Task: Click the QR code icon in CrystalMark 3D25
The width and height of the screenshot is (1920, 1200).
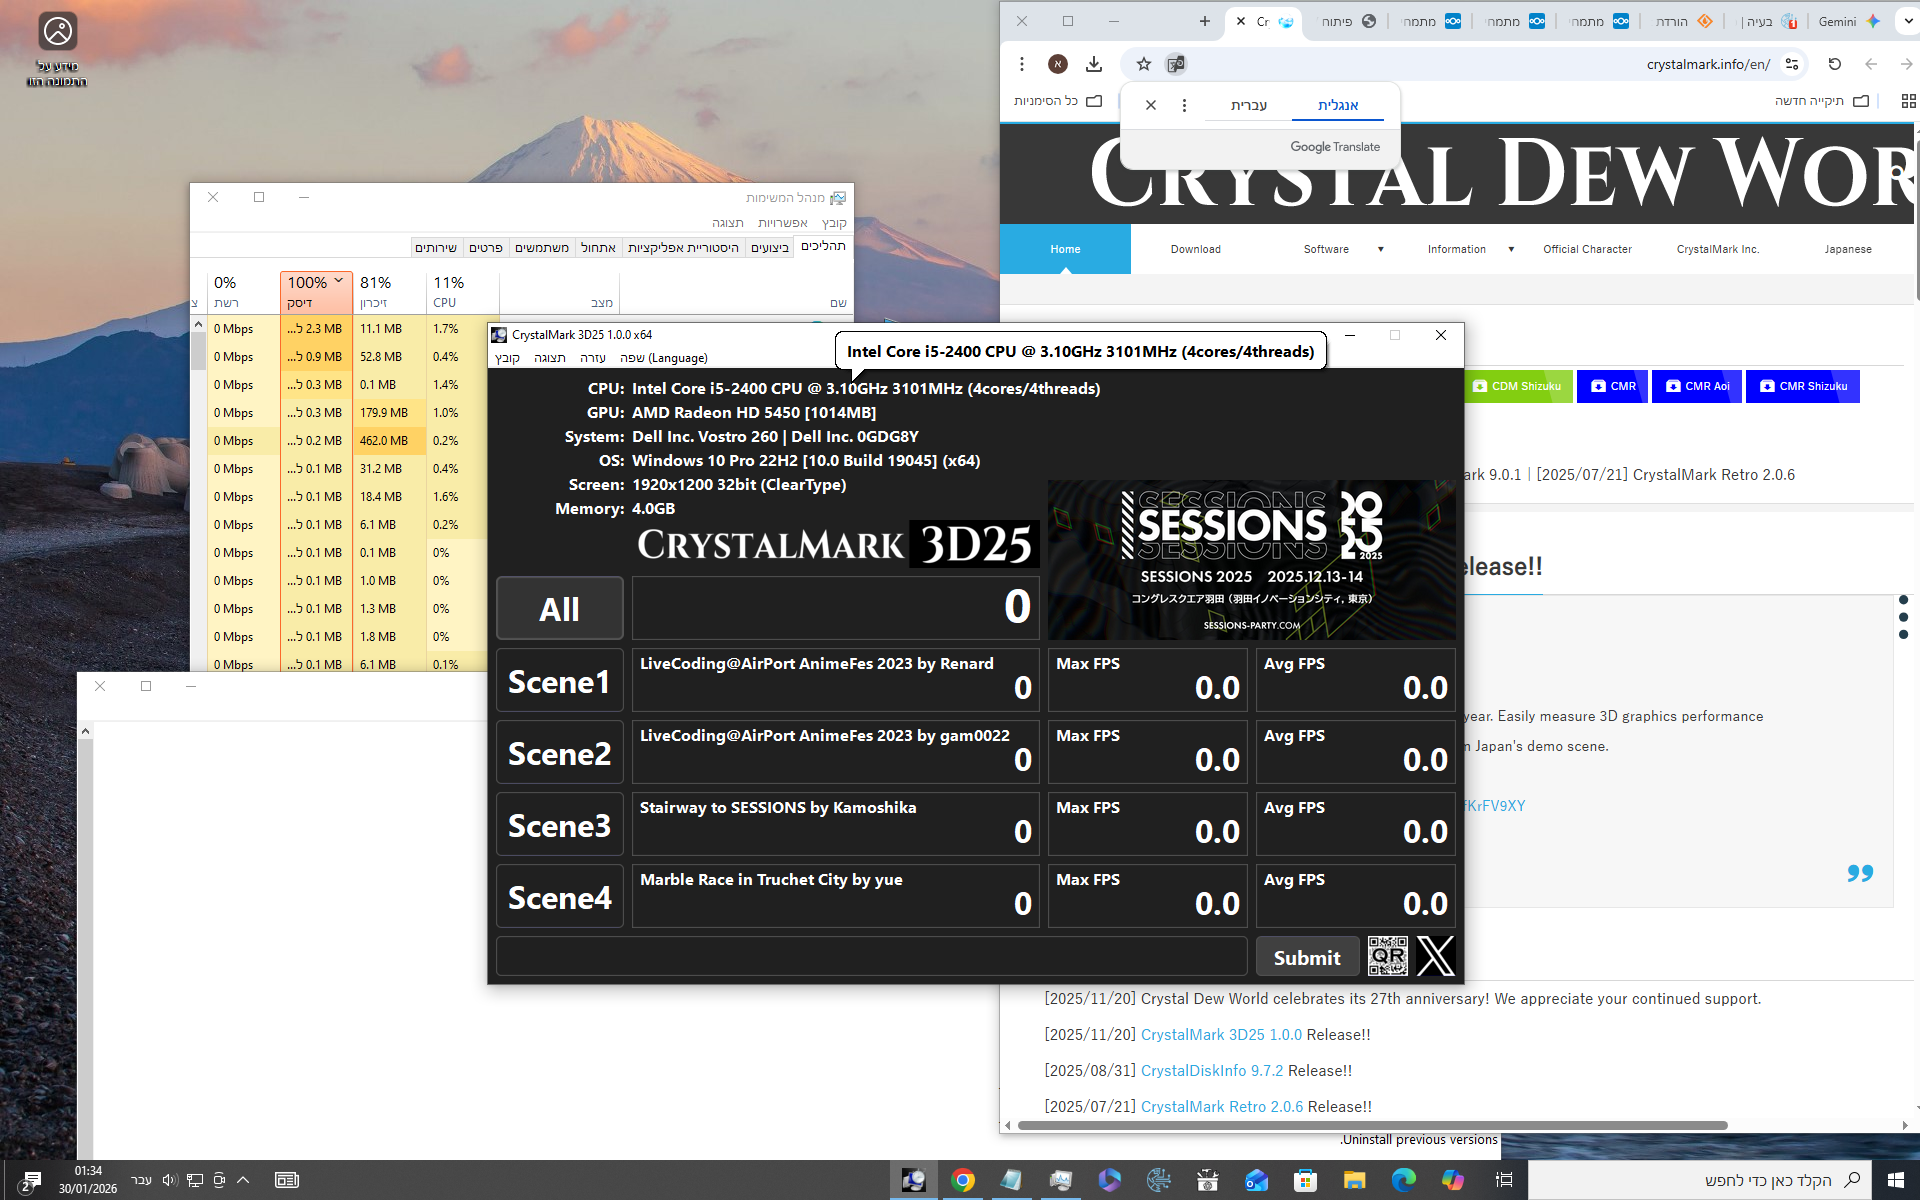Action: pyautogui.click(x=1386, y=956)
